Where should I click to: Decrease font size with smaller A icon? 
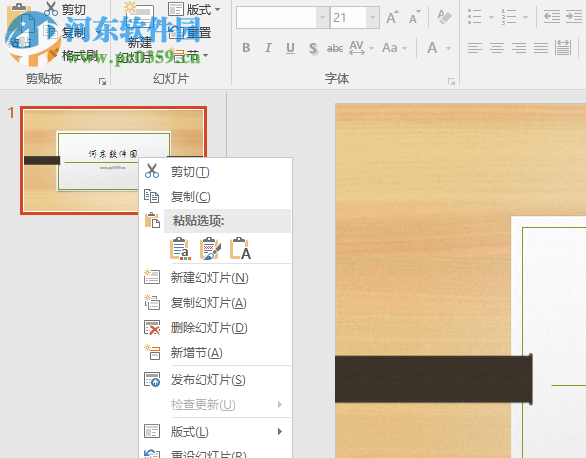coord(414,18)
